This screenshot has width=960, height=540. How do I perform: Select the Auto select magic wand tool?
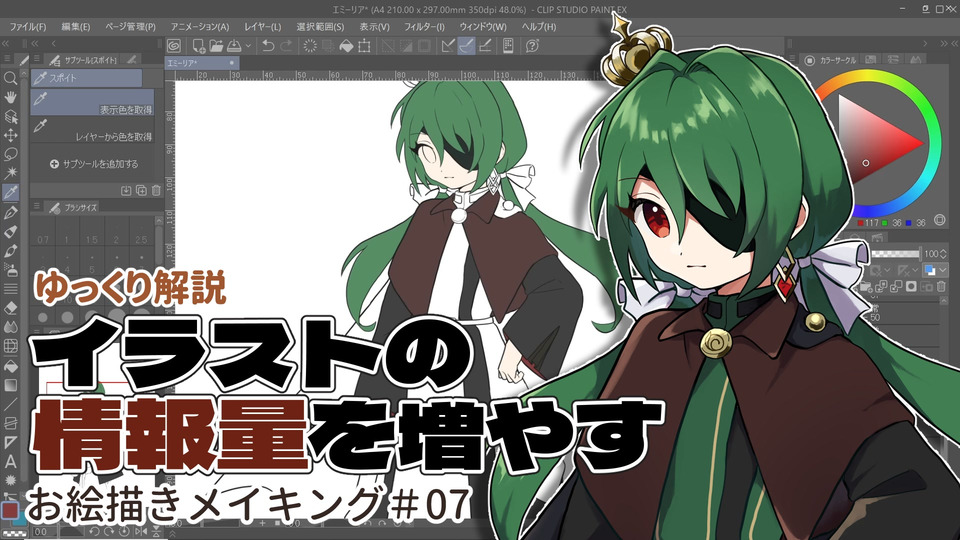point(10,173)
